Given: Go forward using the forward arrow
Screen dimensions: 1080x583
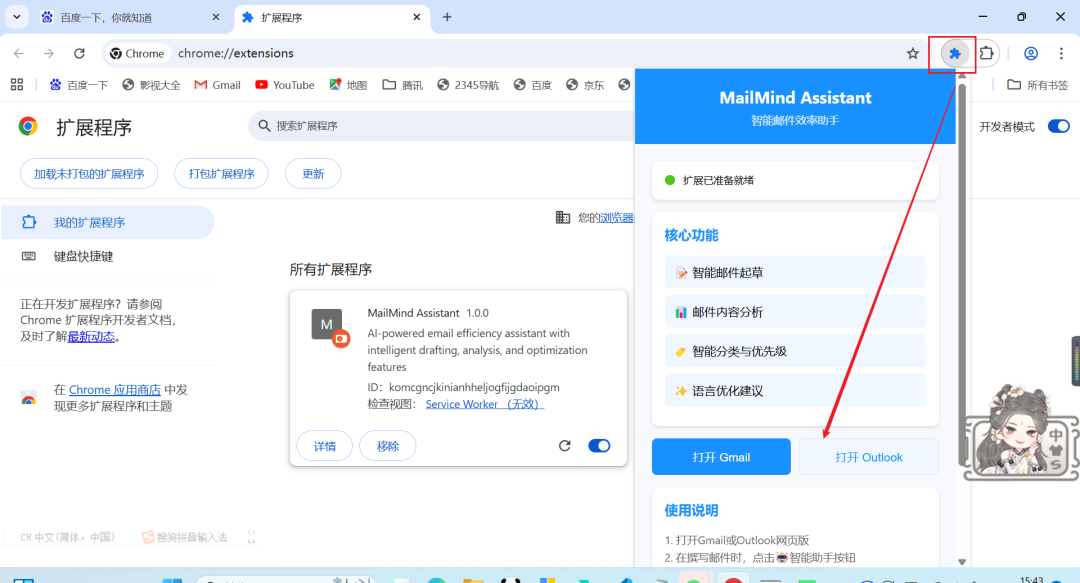Looking at the screenshot, I should [x=48, y=53].
